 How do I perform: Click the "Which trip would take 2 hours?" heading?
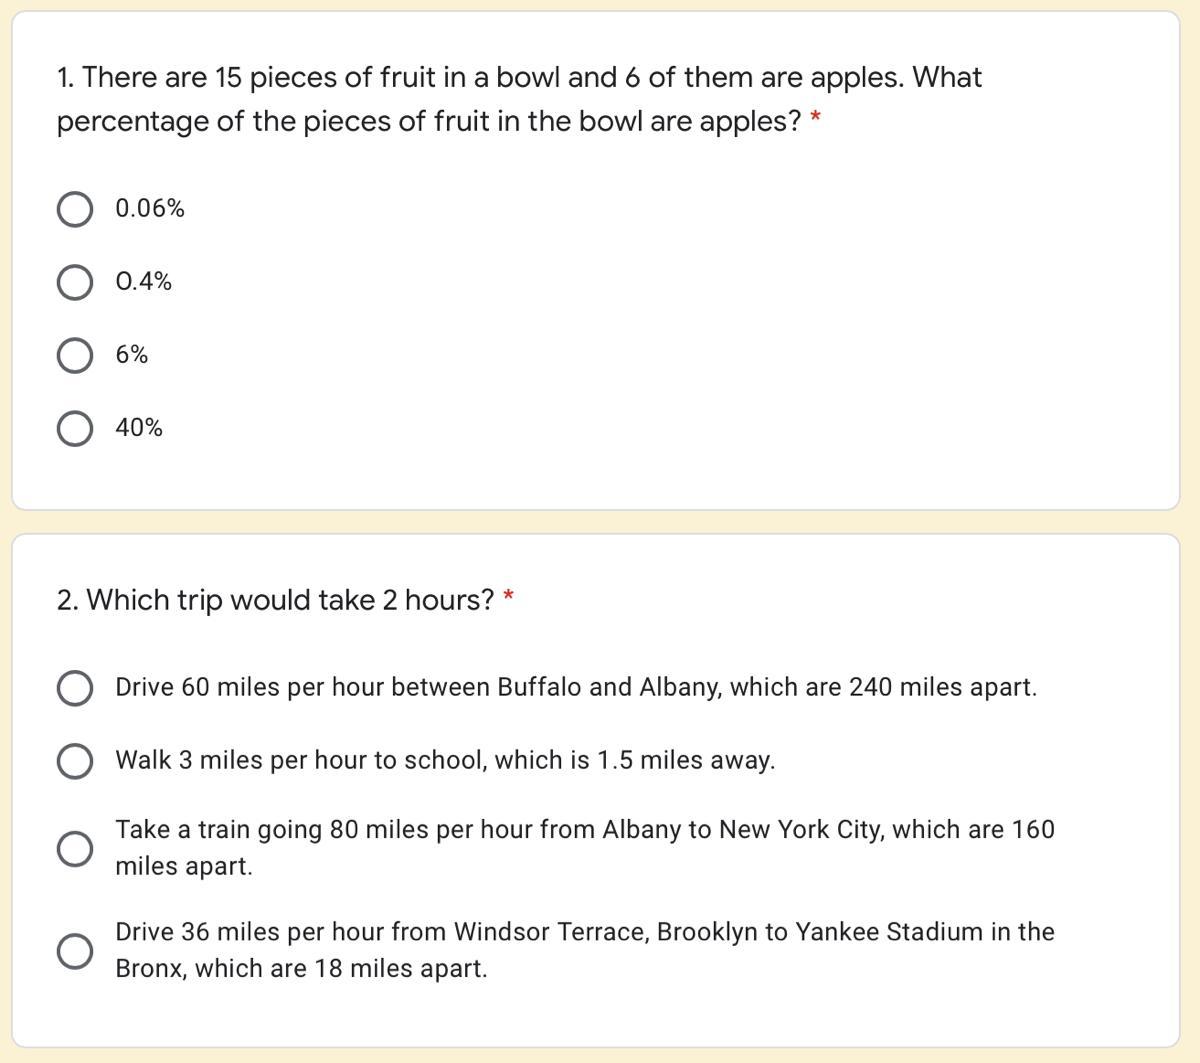276,600
